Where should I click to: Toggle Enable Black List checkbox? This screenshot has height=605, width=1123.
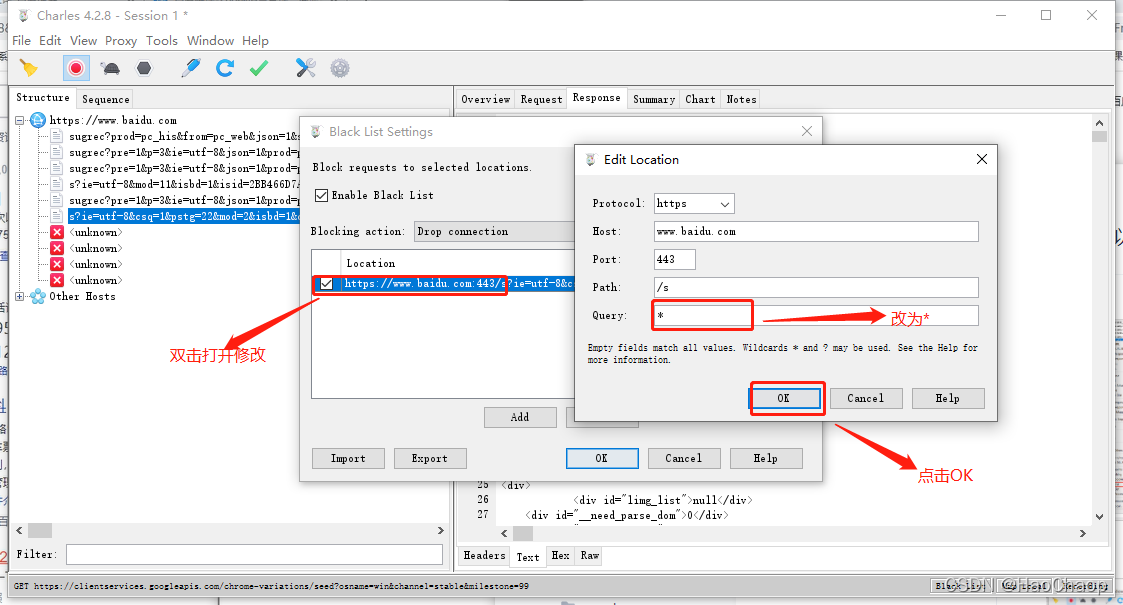pyautogui.click(x=322, y=195)
